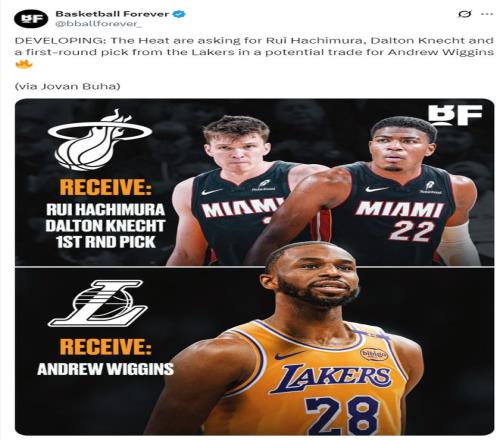Click the Miami Heat logo in image
The image size is (500, 440).
pos(100,140)
